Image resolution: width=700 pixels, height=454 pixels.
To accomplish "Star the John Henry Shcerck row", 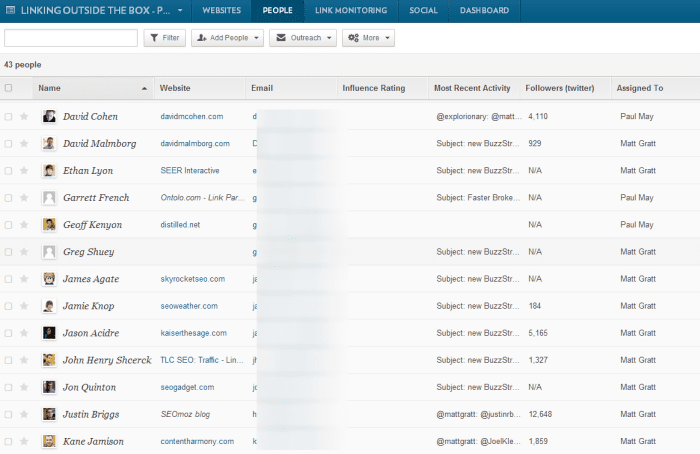I will coord(24,360).
